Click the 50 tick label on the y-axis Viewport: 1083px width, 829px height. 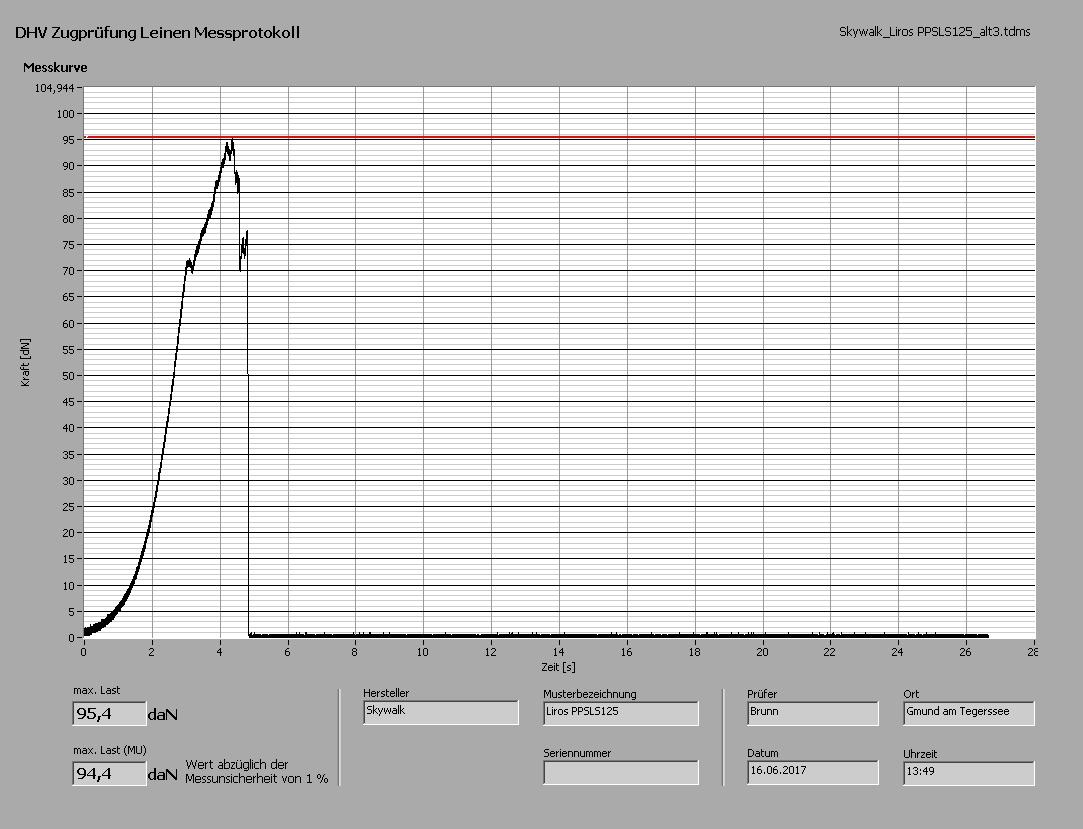pos(68,376)
